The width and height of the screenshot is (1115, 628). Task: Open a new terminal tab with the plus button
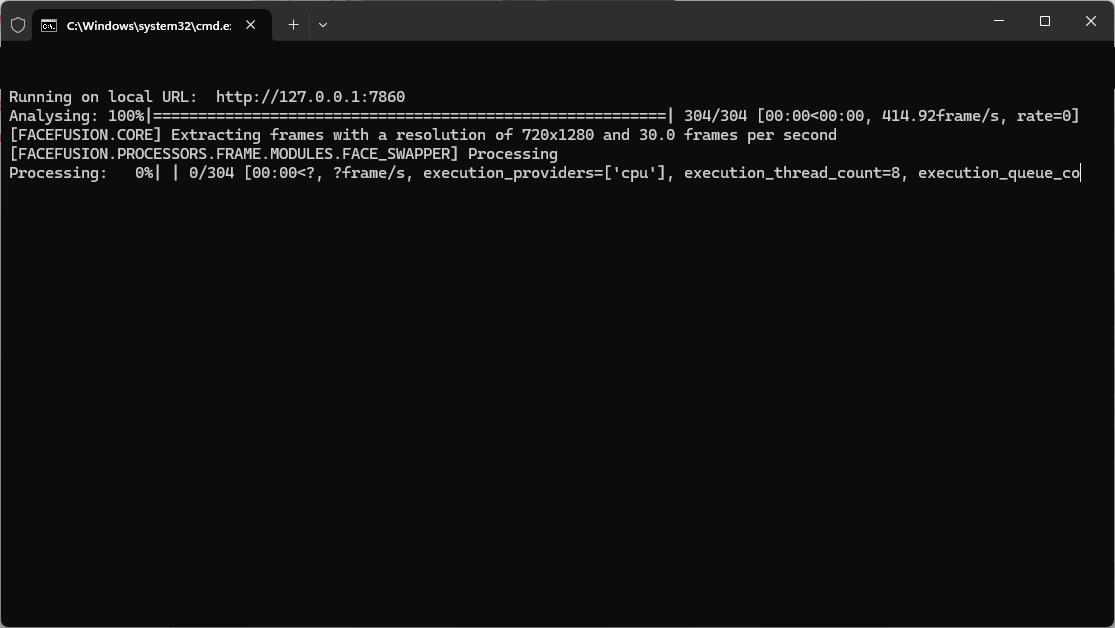(x=293, y=25)
